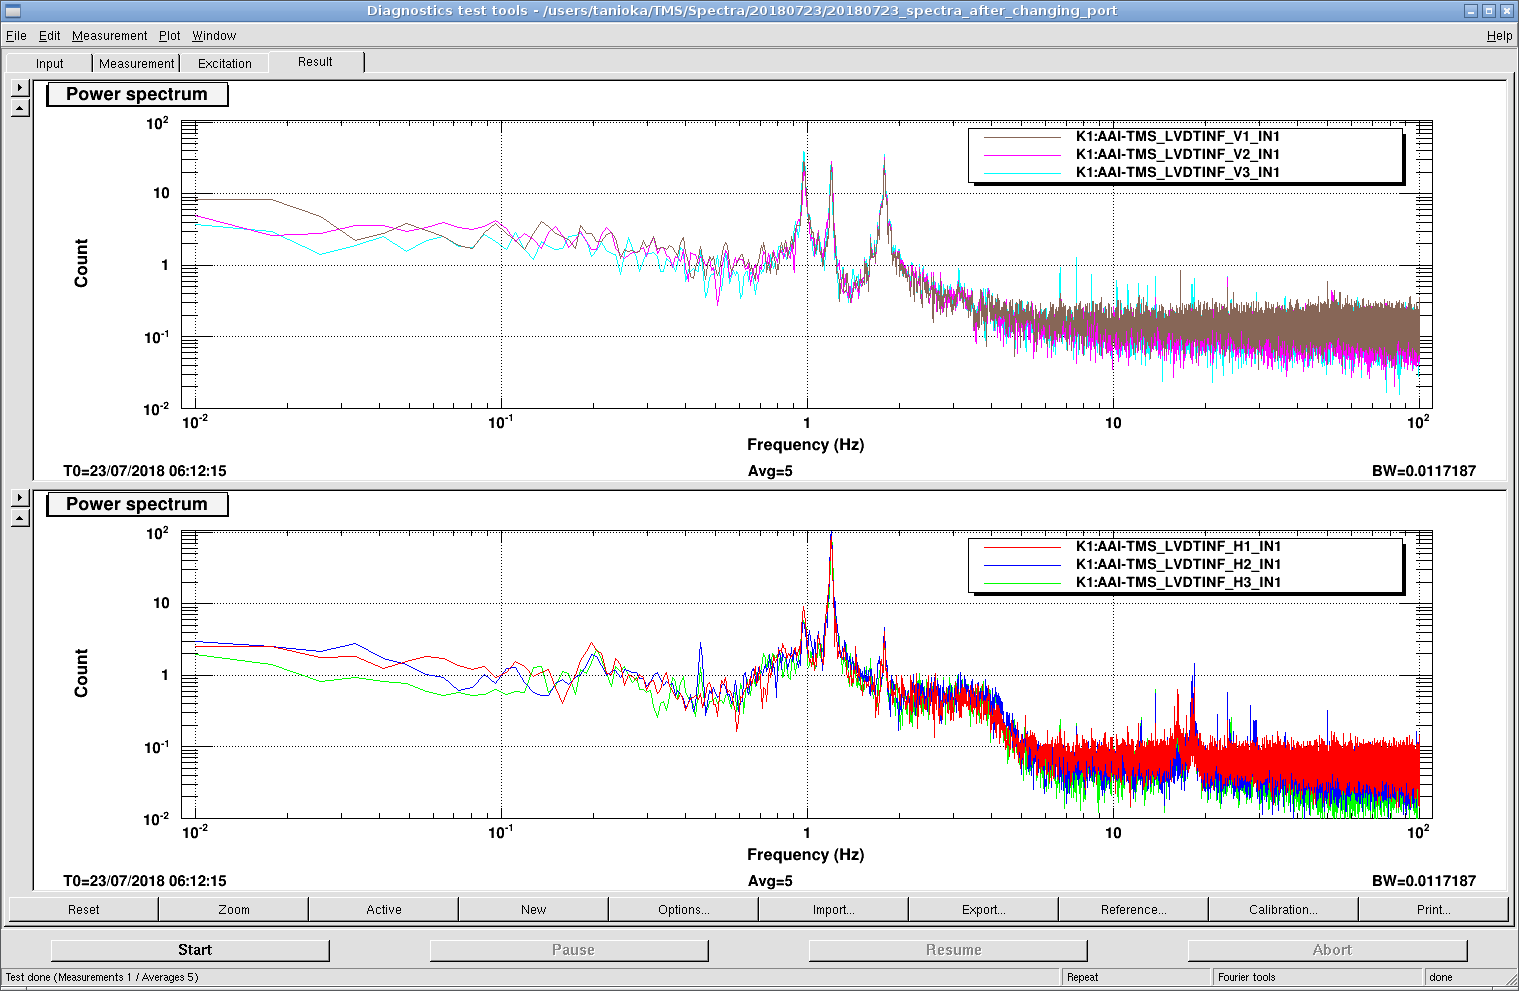The width and height of the screenshot is (1519, 991).
Task: Open the Plot menu
Action: pyautogui.click(x=170, y=36)
